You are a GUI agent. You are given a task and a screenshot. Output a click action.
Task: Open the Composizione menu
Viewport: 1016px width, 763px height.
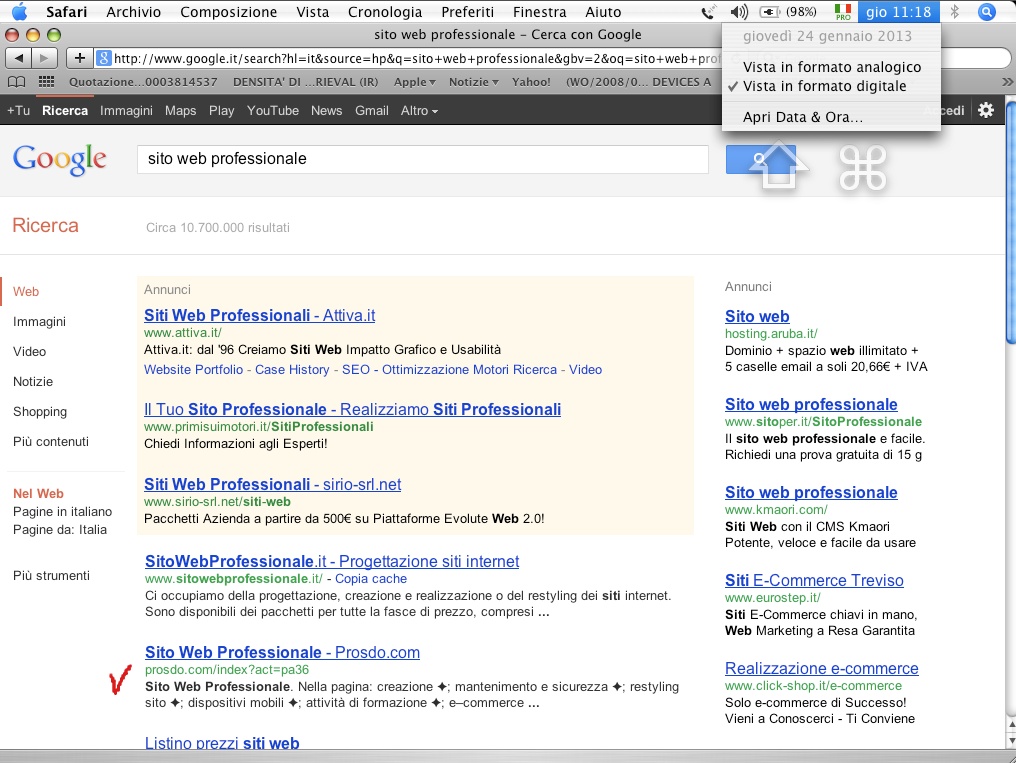pos(229,12)
